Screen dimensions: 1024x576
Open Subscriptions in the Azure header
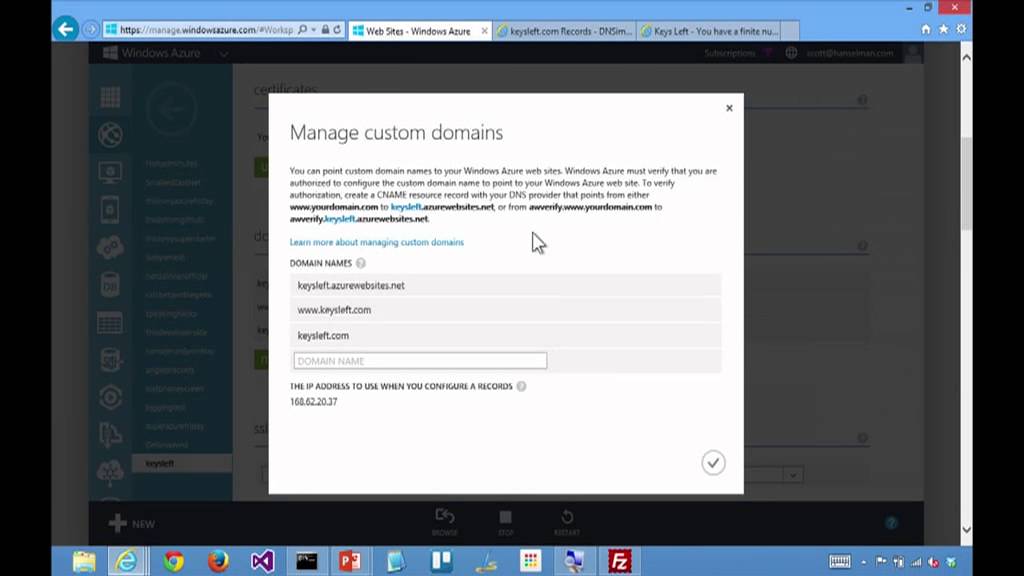[729, 53]
